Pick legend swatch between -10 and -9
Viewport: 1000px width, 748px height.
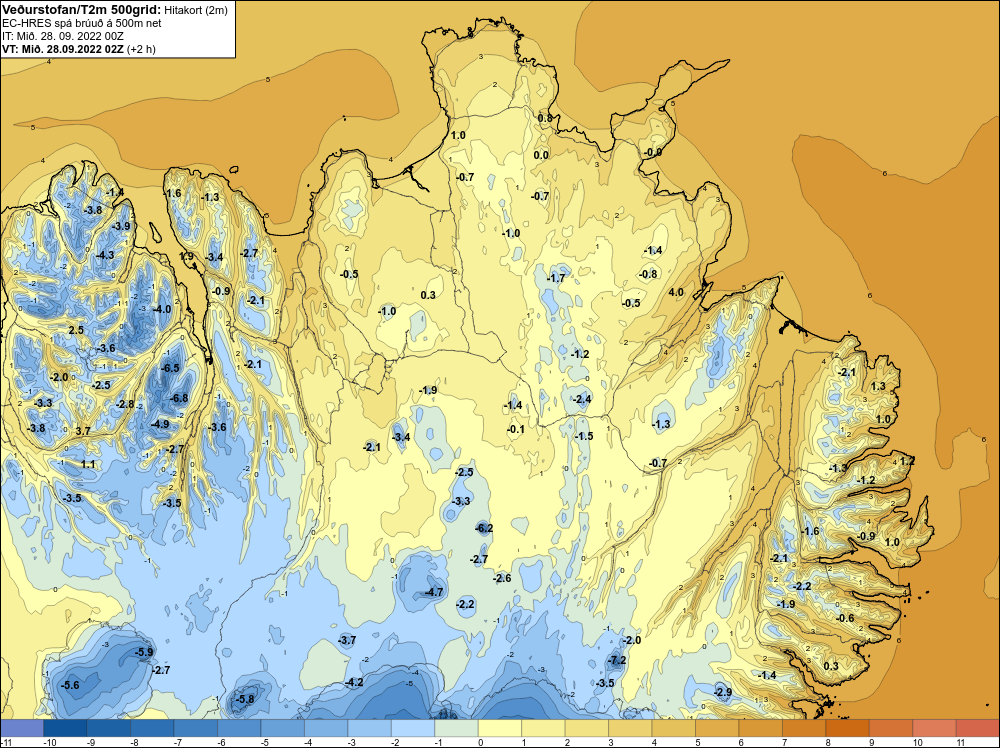(65, 728)
